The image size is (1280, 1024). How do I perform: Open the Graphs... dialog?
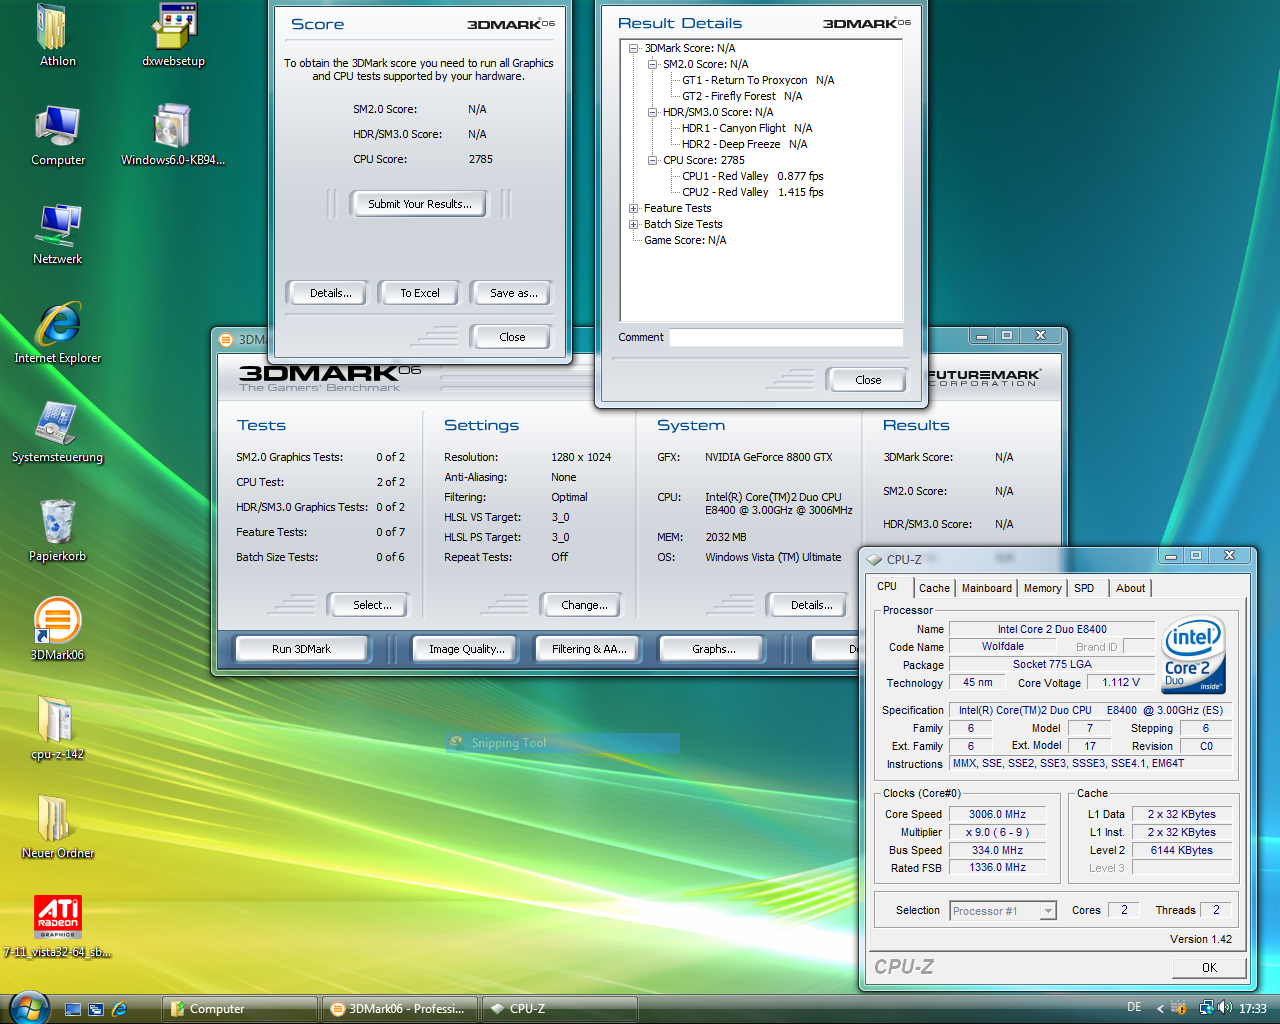click(714, 649)
